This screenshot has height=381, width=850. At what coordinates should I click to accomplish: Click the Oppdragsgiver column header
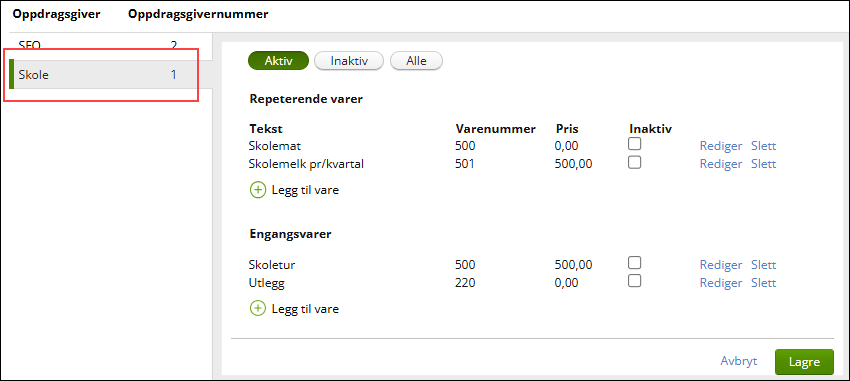tap(56, 15)
